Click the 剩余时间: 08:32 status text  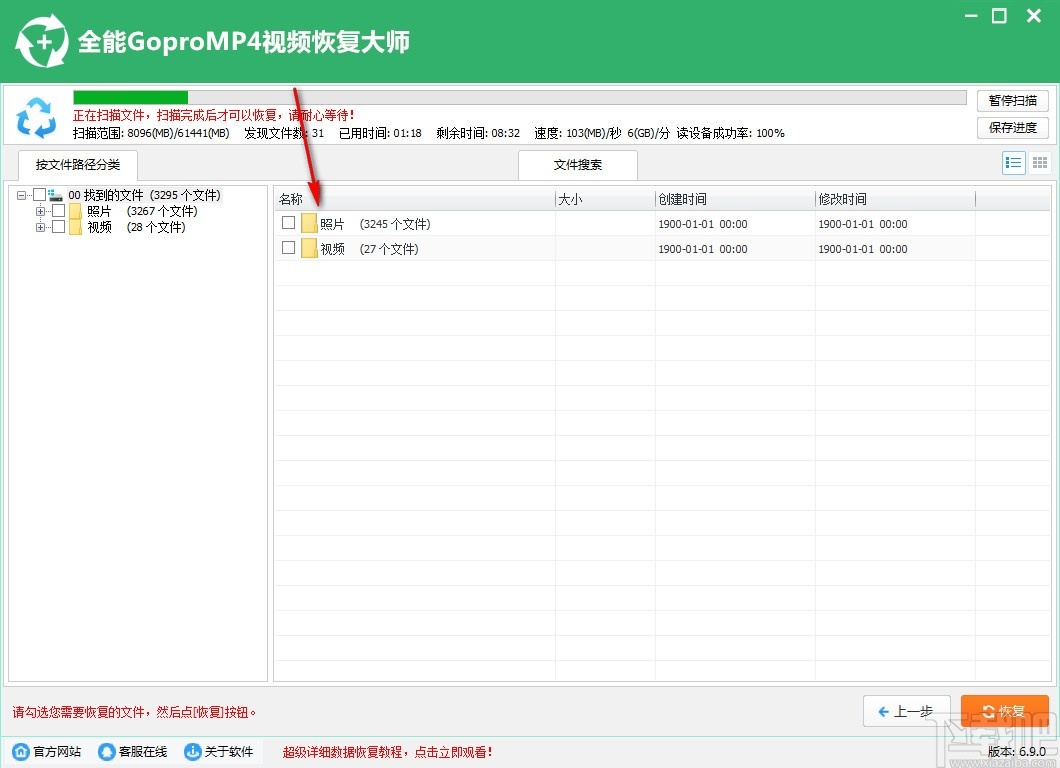[x=478, y=133]
